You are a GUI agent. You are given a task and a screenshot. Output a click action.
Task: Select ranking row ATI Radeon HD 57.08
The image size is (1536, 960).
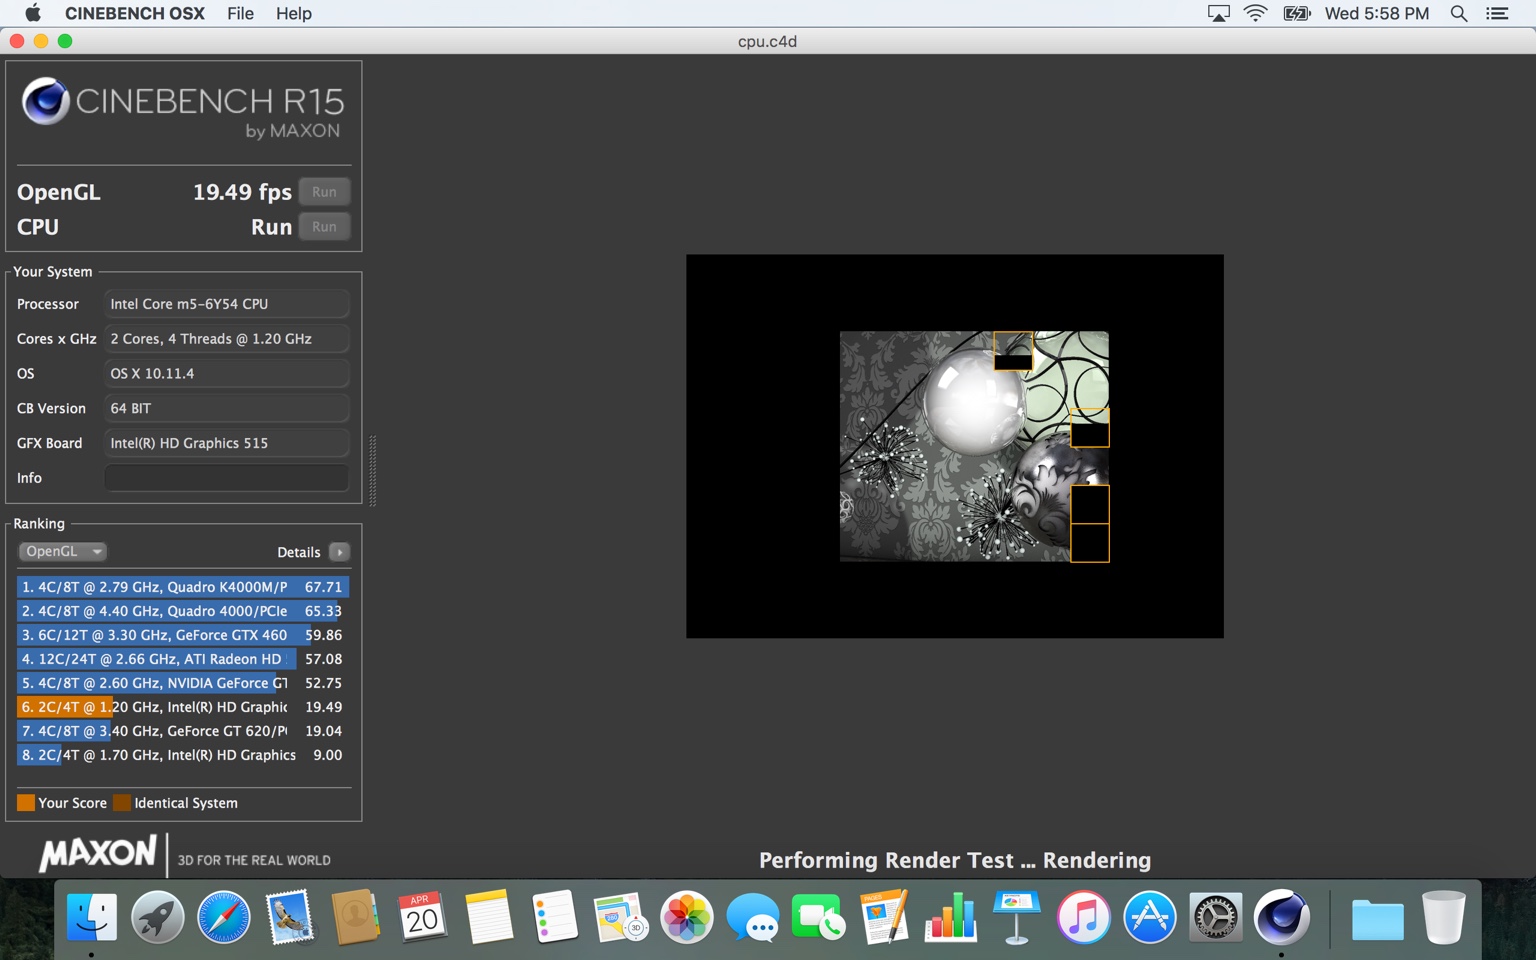pyautogui.click(x=183, y=659)
